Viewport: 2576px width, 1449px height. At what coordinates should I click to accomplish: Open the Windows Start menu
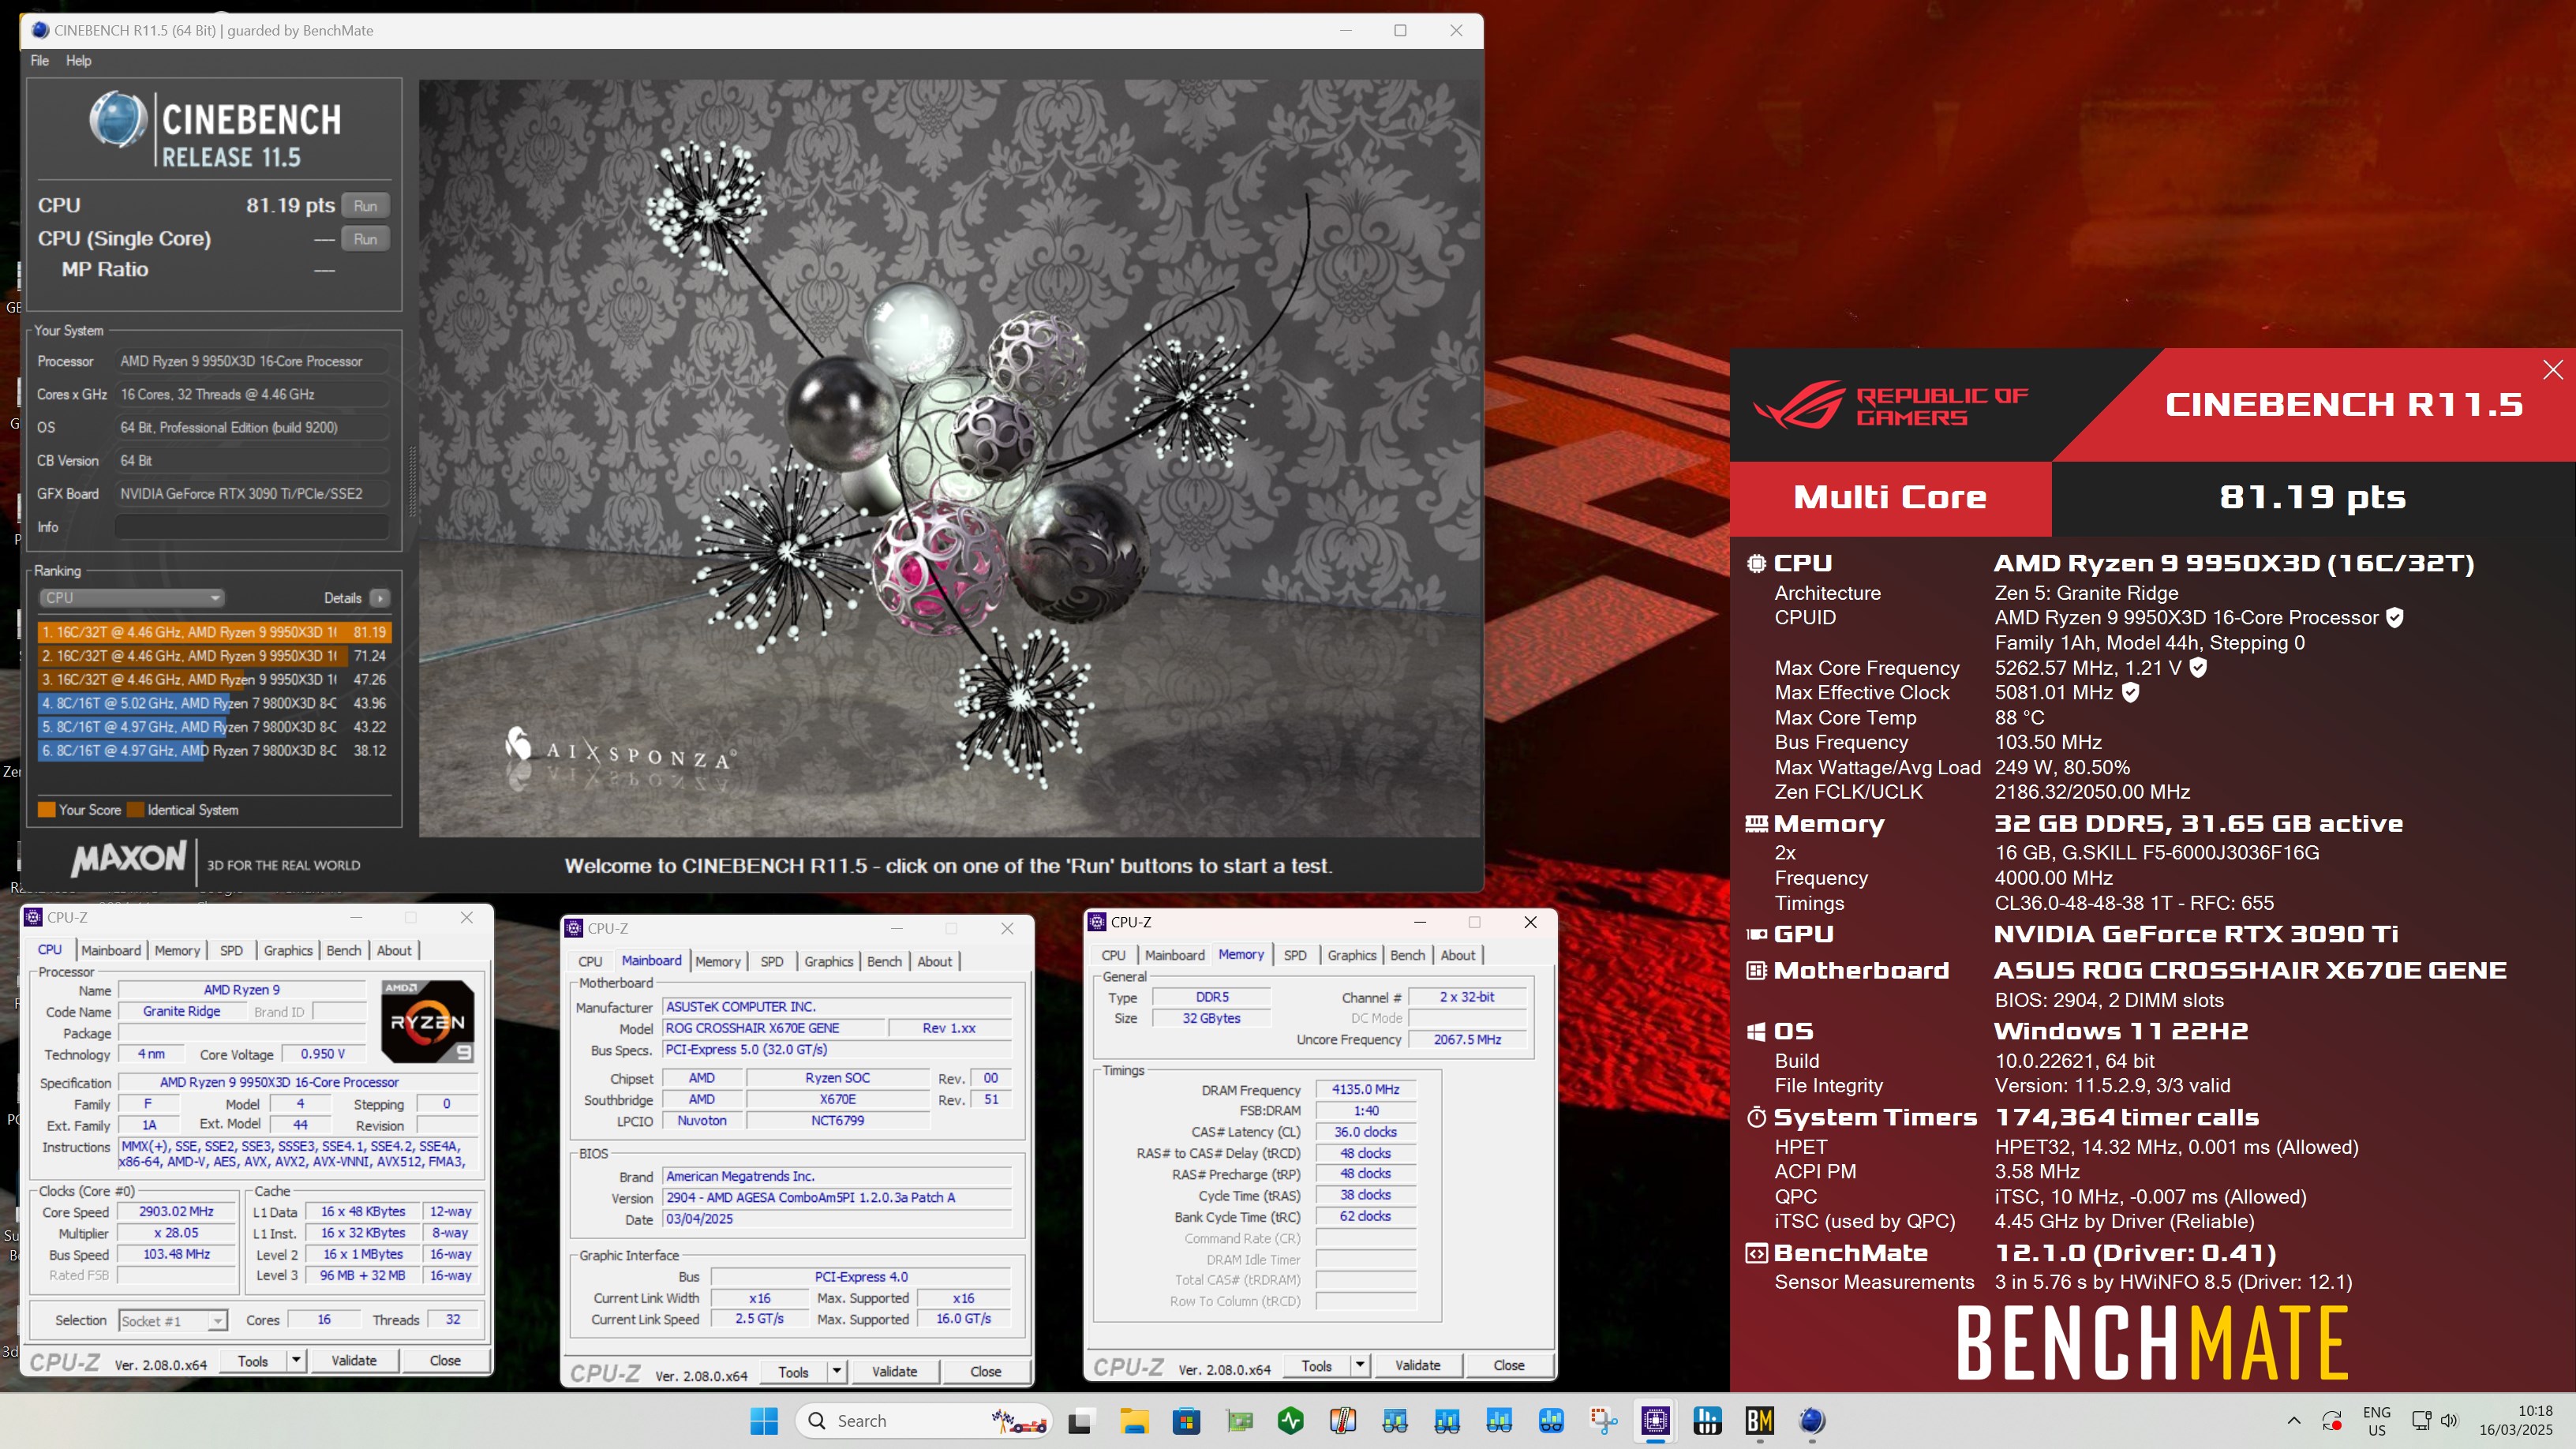(x=764, y=1420)
